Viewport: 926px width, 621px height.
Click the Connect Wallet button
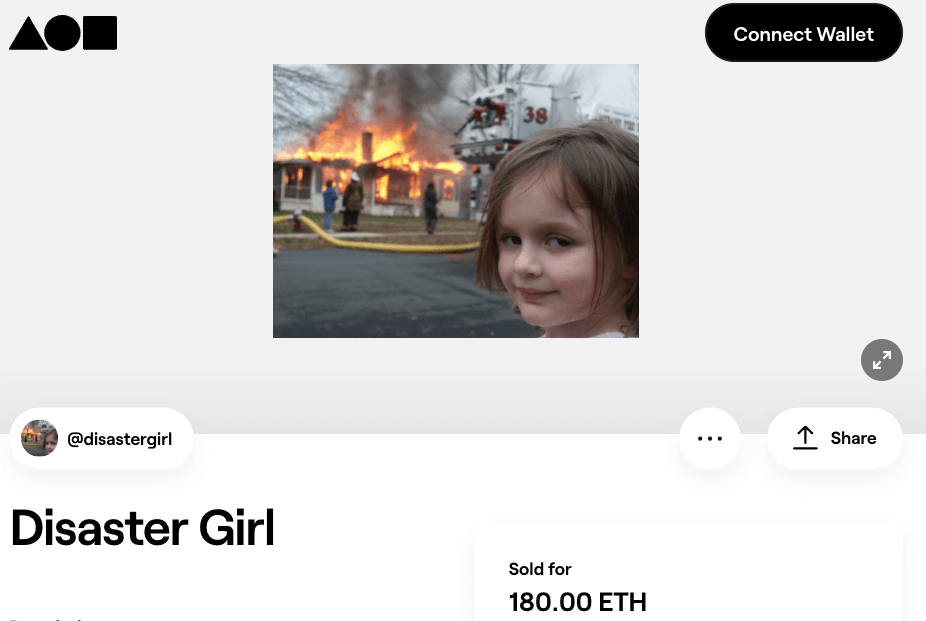tap(803, 33)
